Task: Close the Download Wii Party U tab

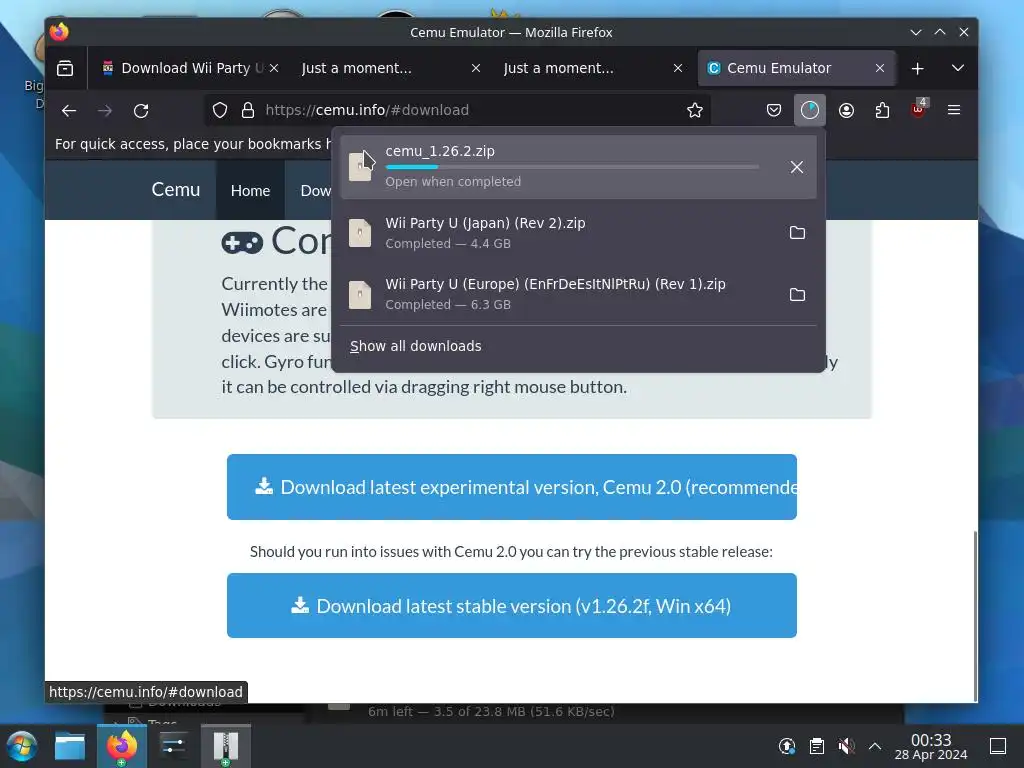Action: coord(274,68)
